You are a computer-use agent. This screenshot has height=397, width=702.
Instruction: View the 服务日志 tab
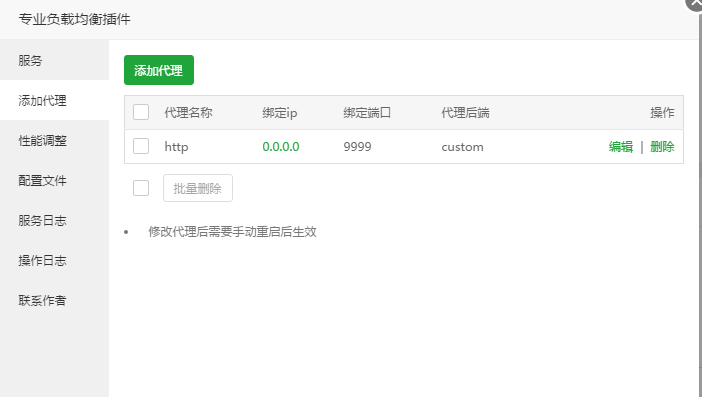54,220
